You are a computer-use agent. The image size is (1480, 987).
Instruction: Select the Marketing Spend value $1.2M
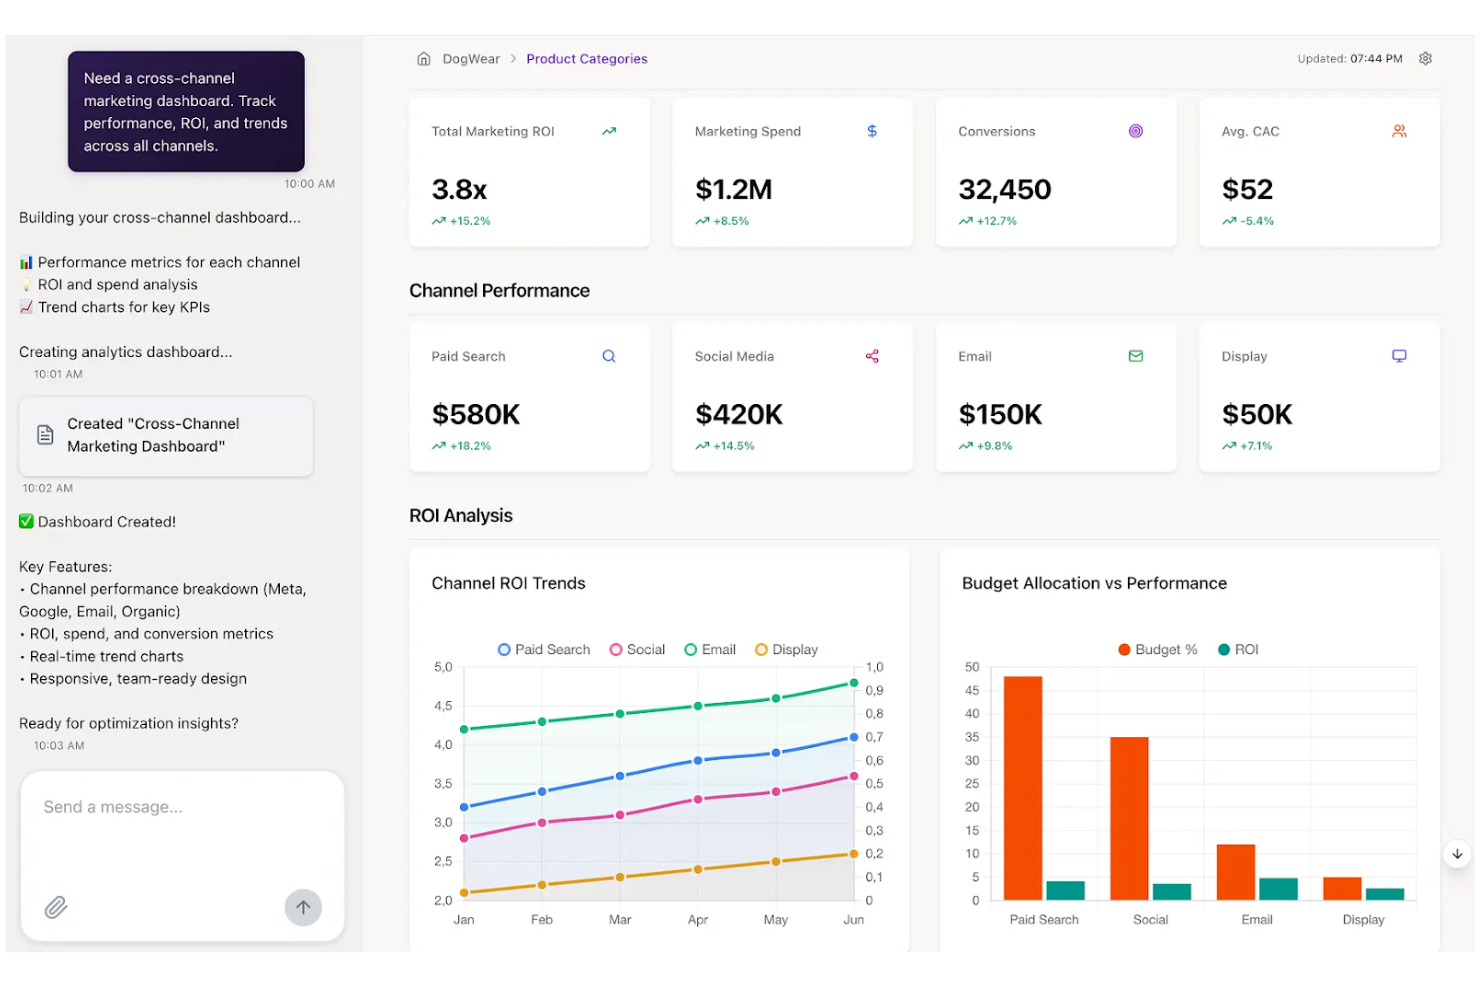733,189
